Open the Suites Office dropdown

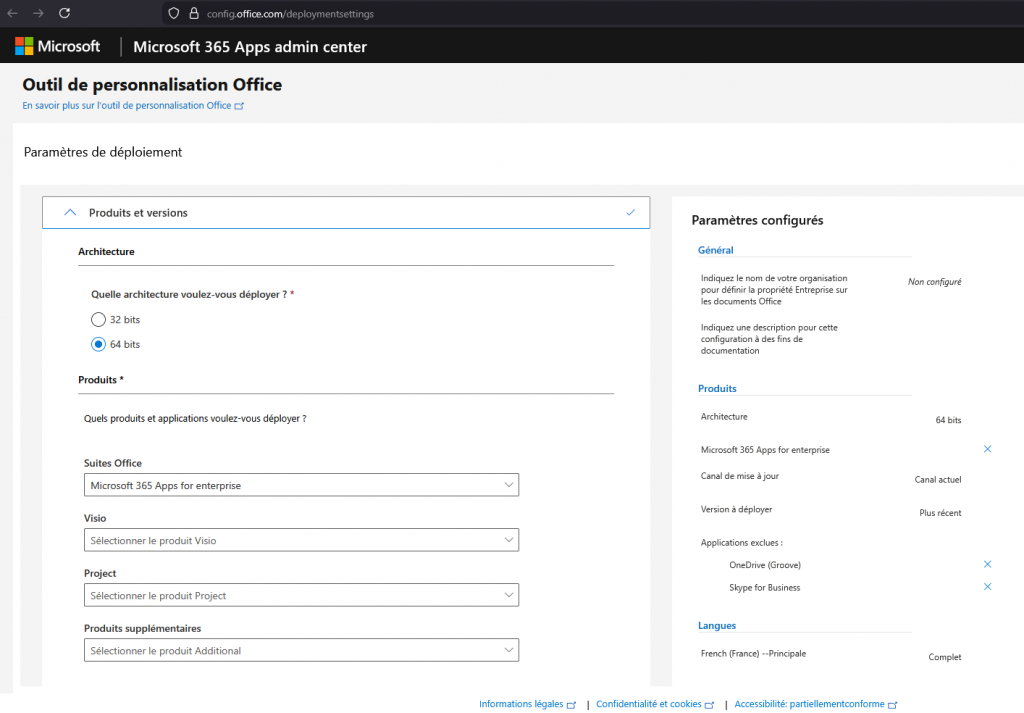(x=301, y=485)
